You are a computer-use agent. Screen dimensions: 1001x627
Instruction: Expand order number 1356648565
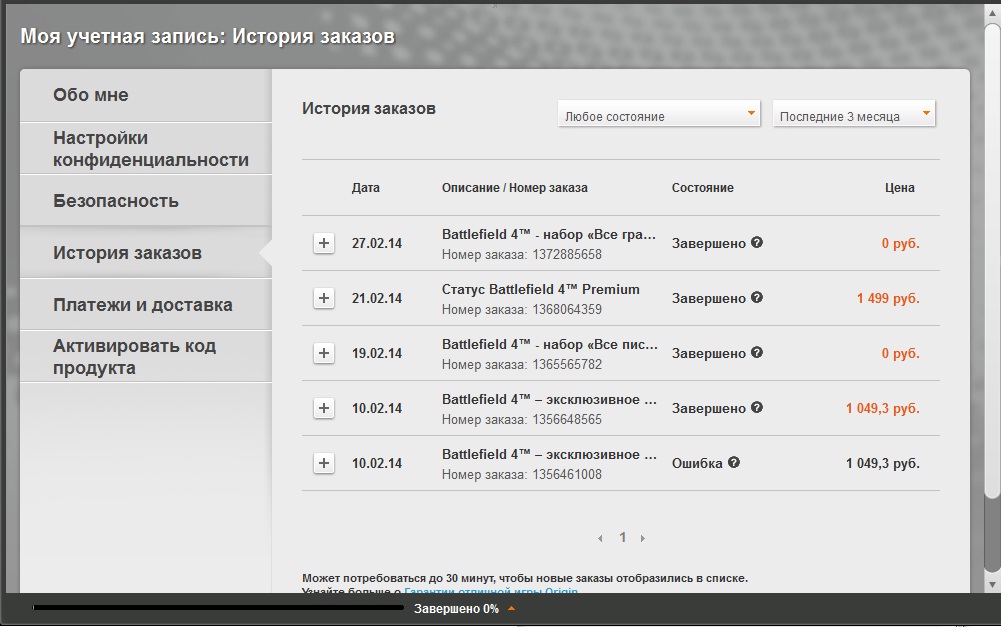pyautogui.click(x=324, y=408)
